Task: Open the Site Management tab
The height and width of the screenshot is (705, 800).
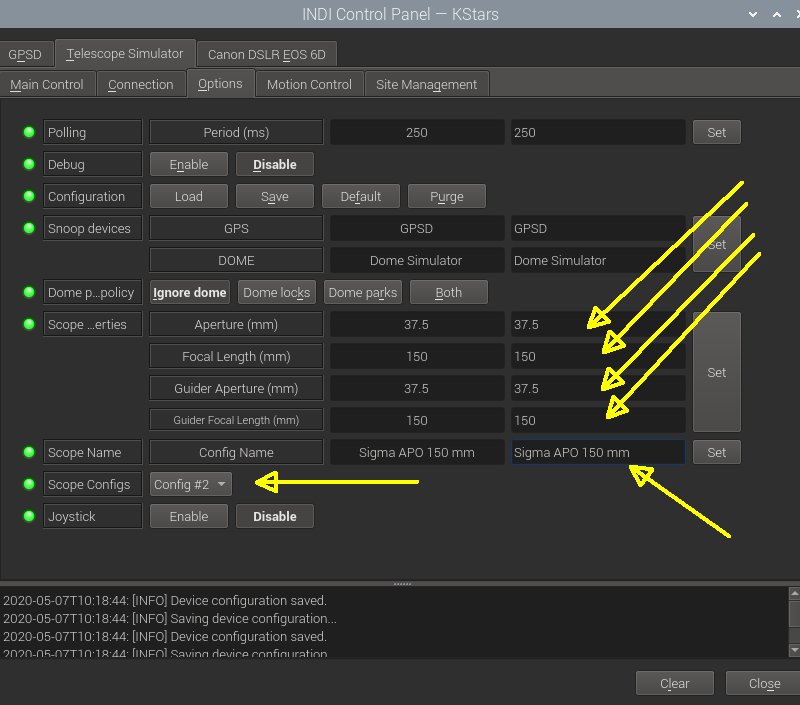Action: [427, 84]
